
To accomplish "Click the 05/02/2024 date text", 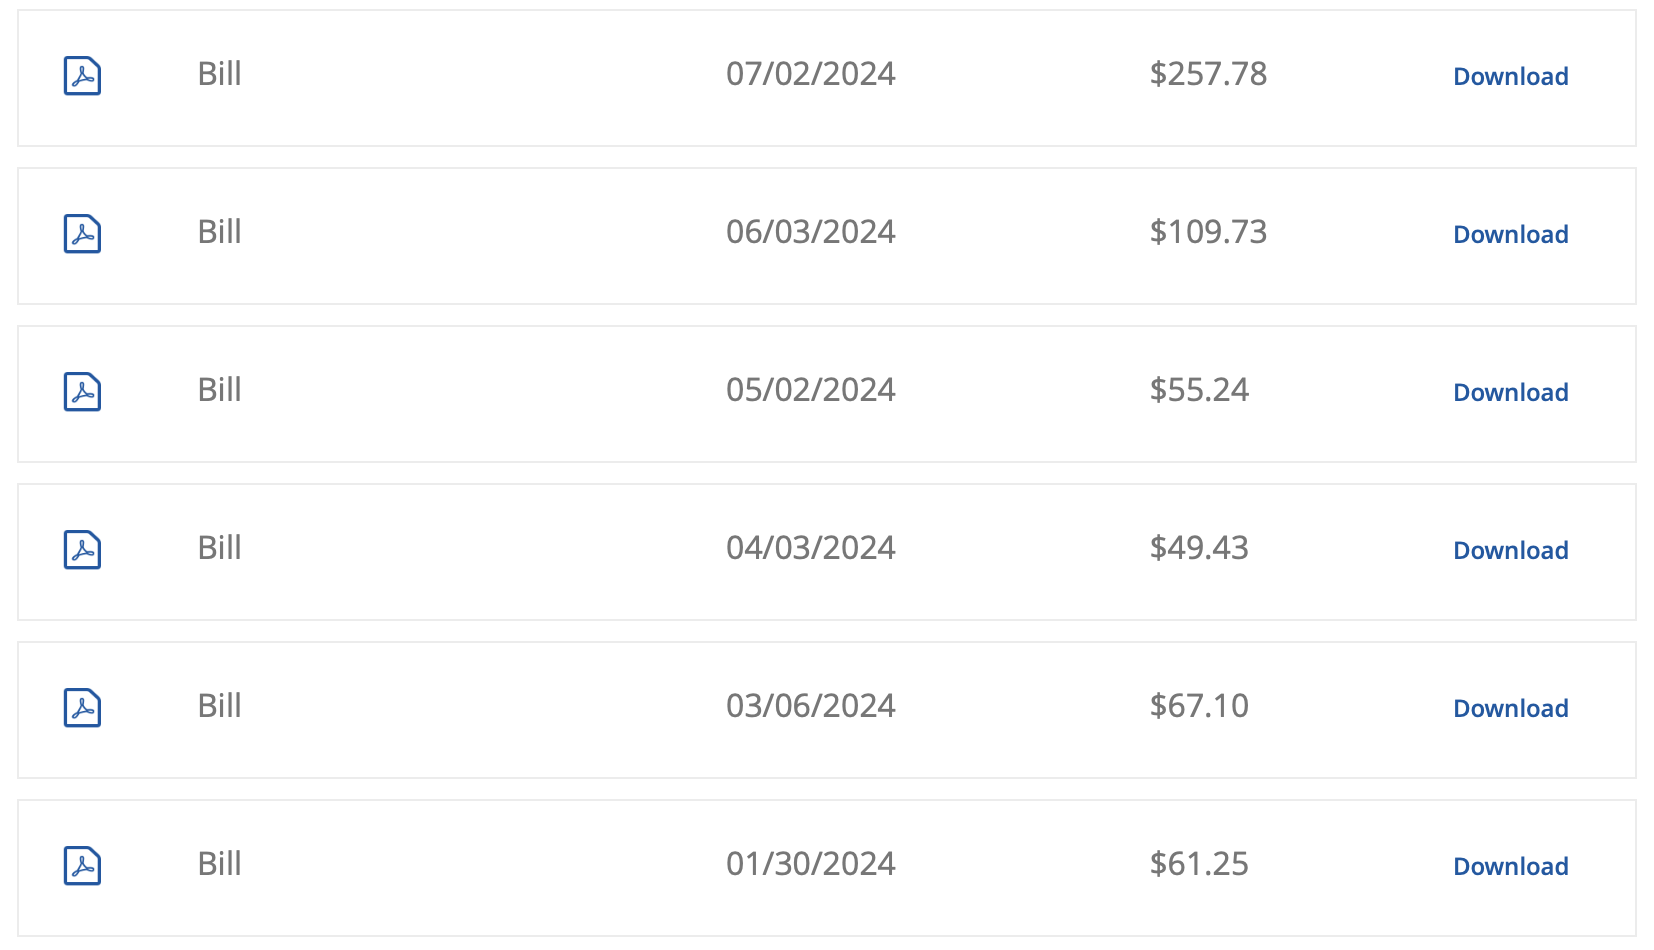I will coord(811,390).
